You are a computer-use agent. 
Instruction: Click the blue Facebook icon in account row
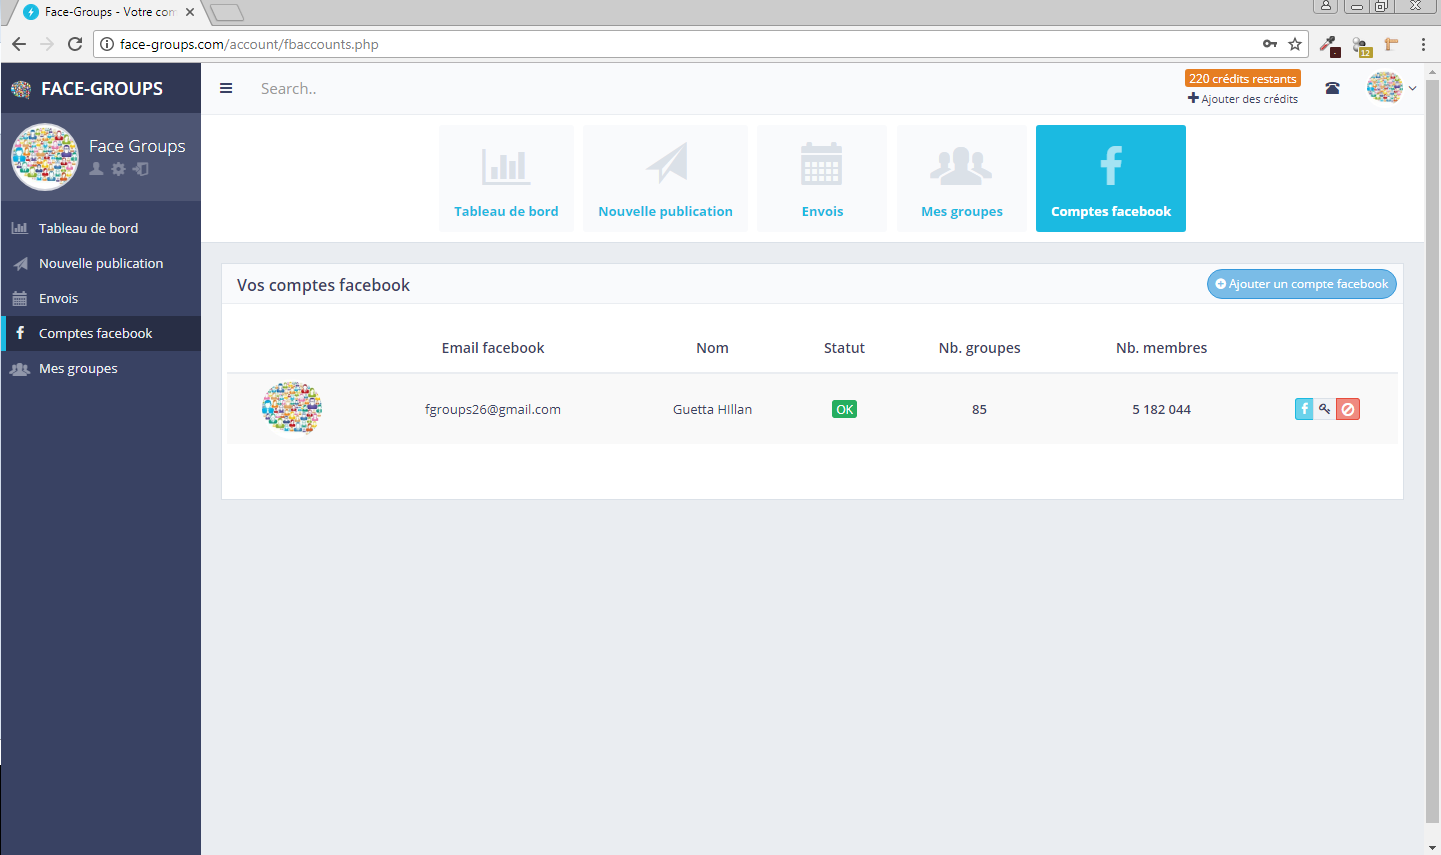1304,409
